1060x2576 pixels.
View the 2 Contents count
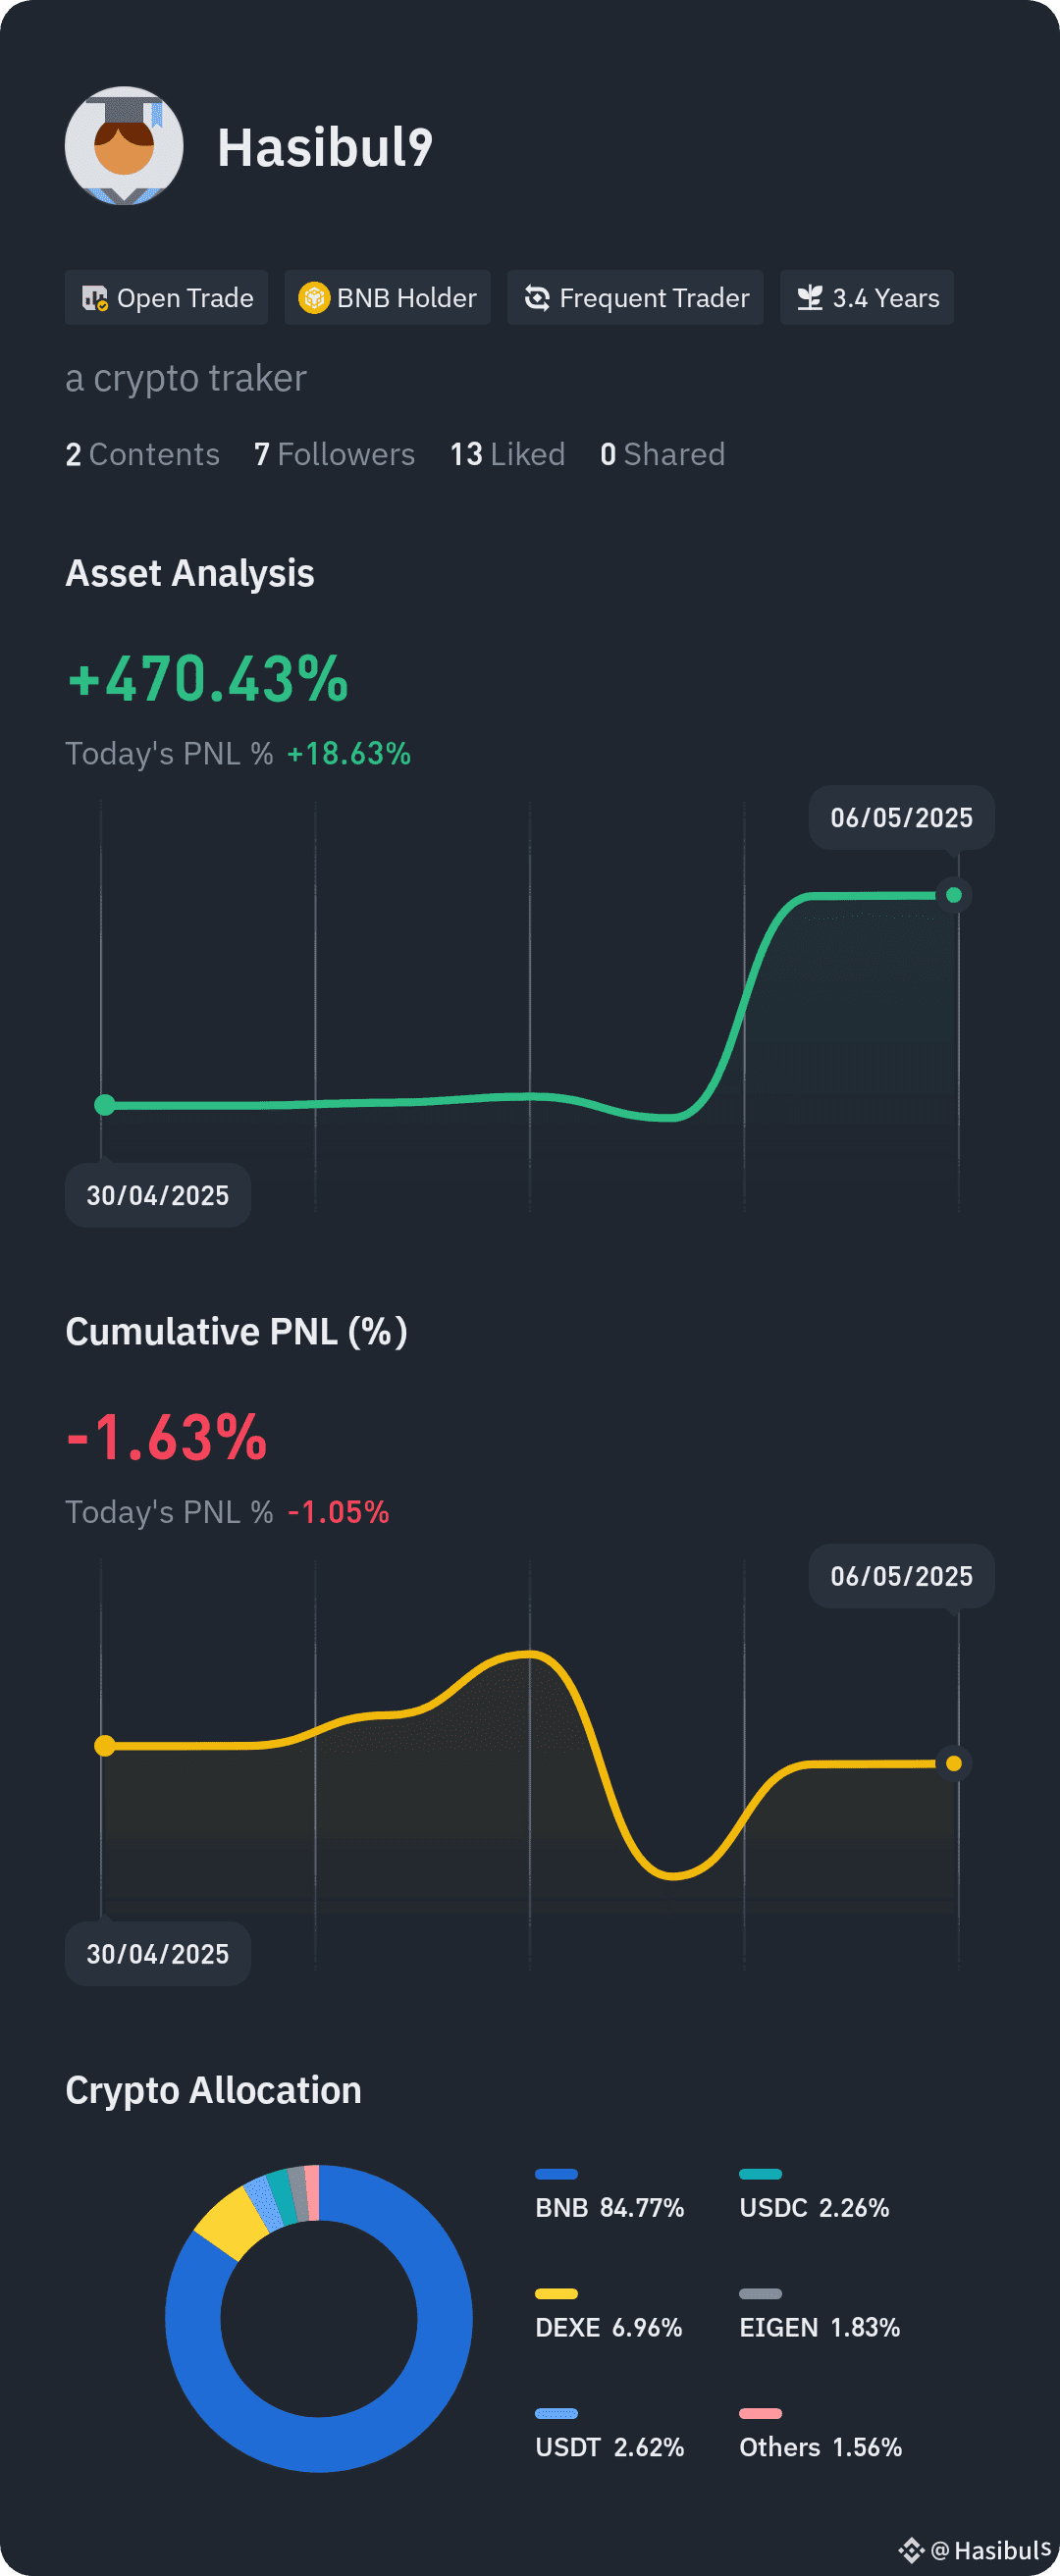click(142, 455)
